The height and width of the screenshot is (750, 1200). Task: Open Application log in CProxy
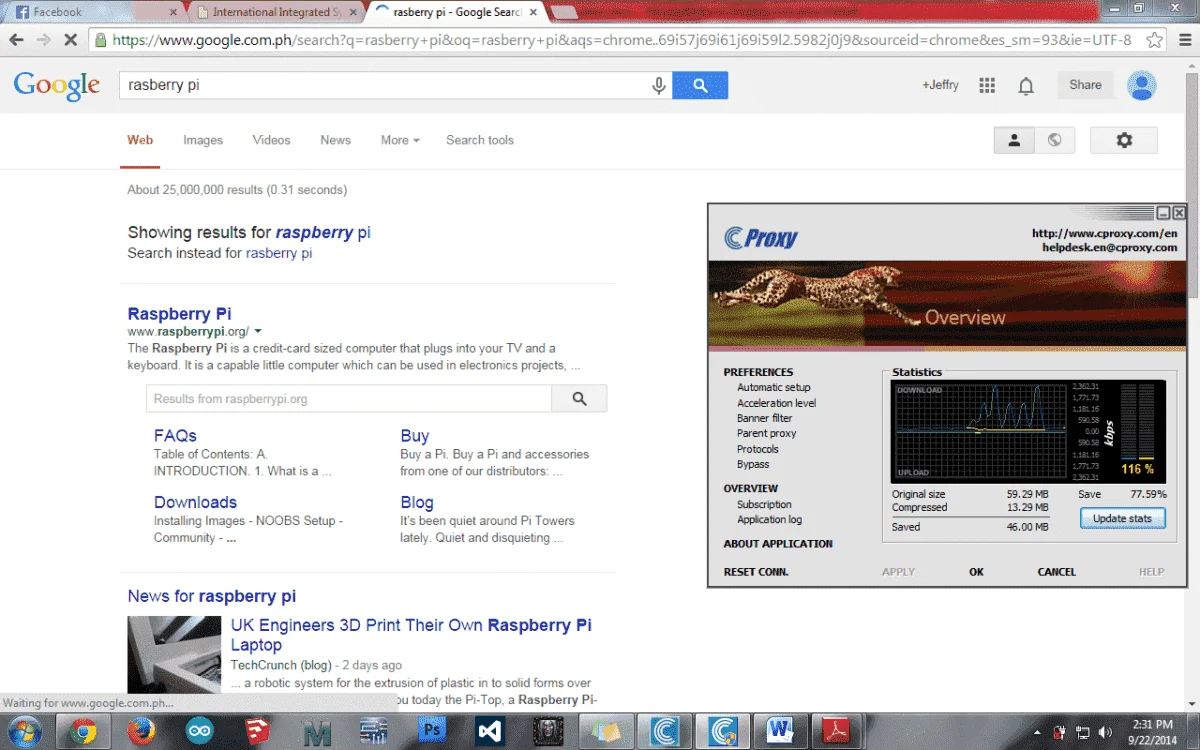(770, 520)
